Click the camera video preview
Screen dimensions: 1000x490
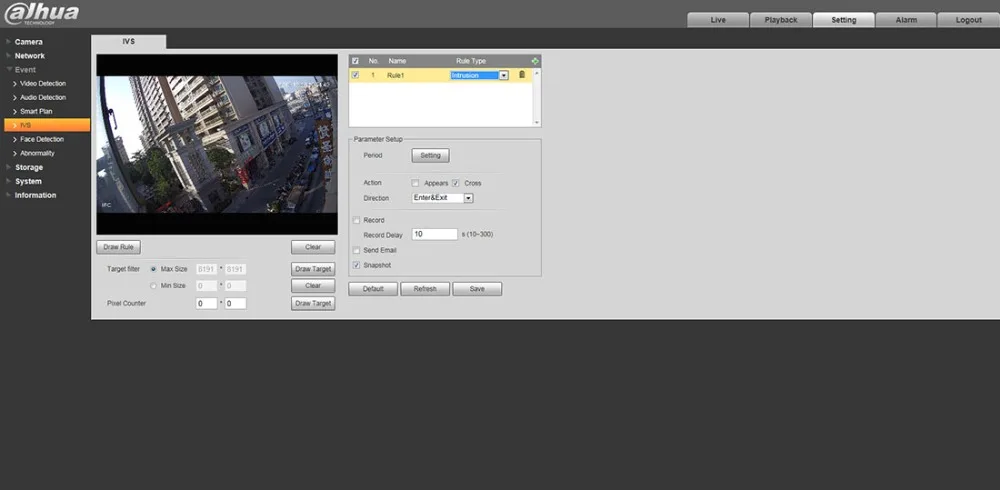(217, 143)
